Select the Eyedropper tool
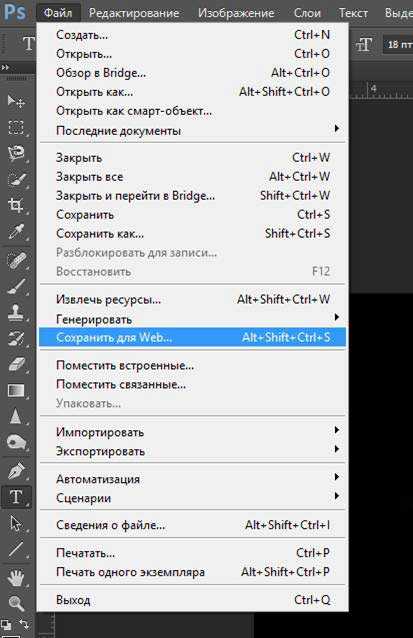This screenshot has height=638, width=413. (x=16, y=232)
